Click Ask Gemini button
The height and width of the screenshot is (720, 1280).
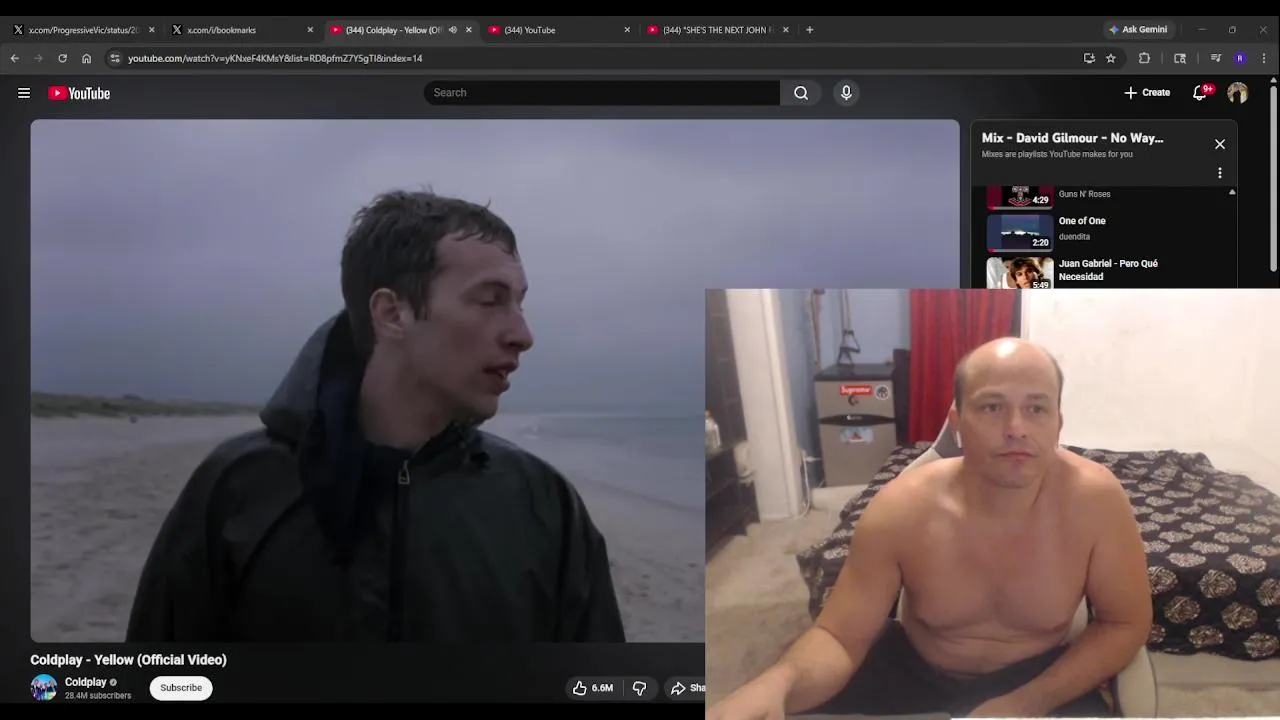click(1138, 30)
